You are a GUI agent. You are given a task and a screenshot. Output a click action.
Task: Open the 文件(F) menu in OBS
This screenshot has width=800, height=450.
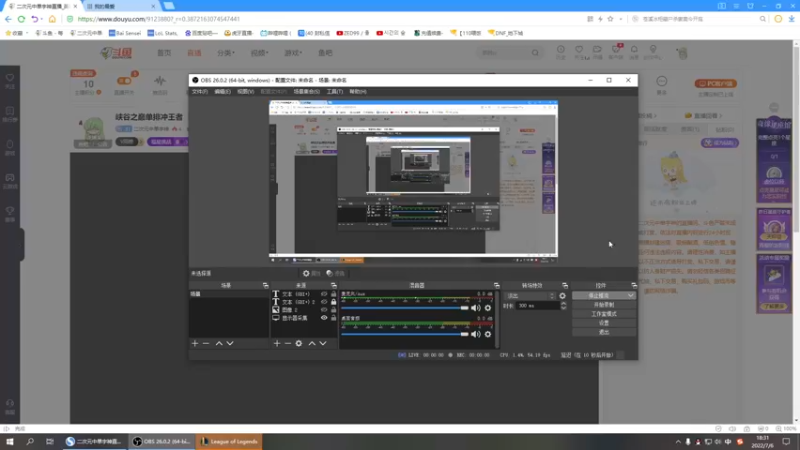point(200,92)
